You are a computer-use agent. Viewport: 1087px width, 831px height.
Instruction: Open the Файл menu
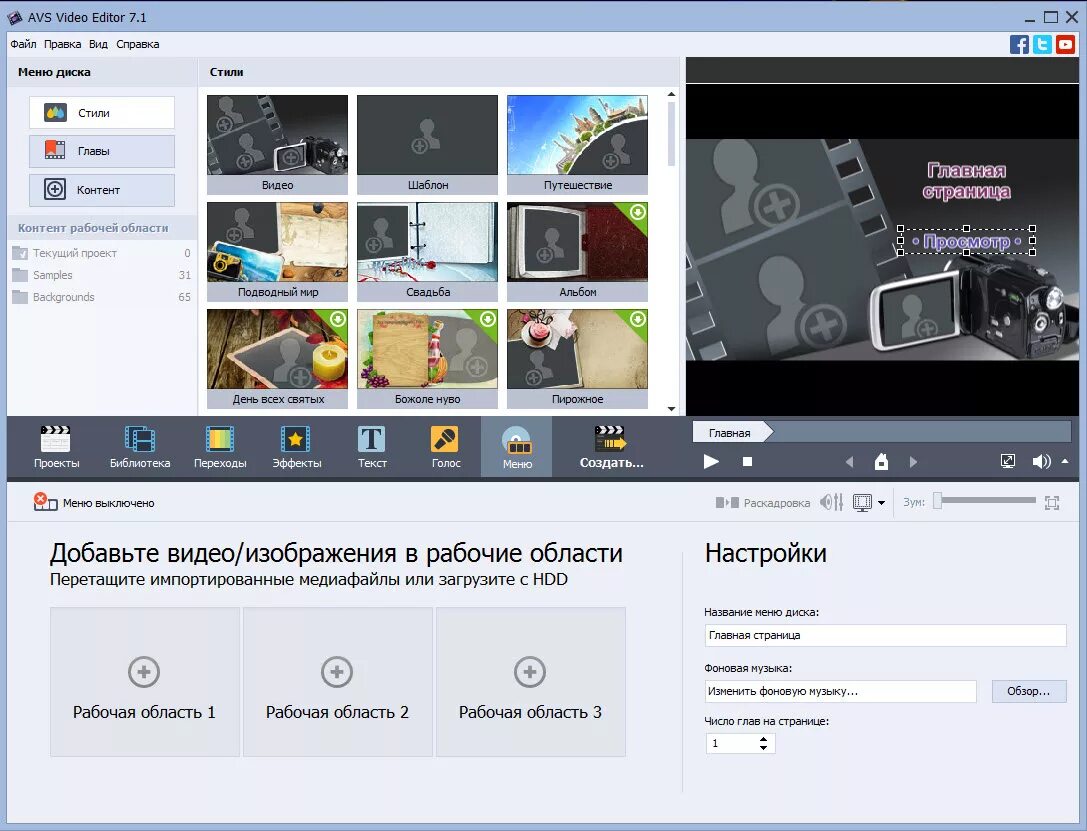pos(23,44)
